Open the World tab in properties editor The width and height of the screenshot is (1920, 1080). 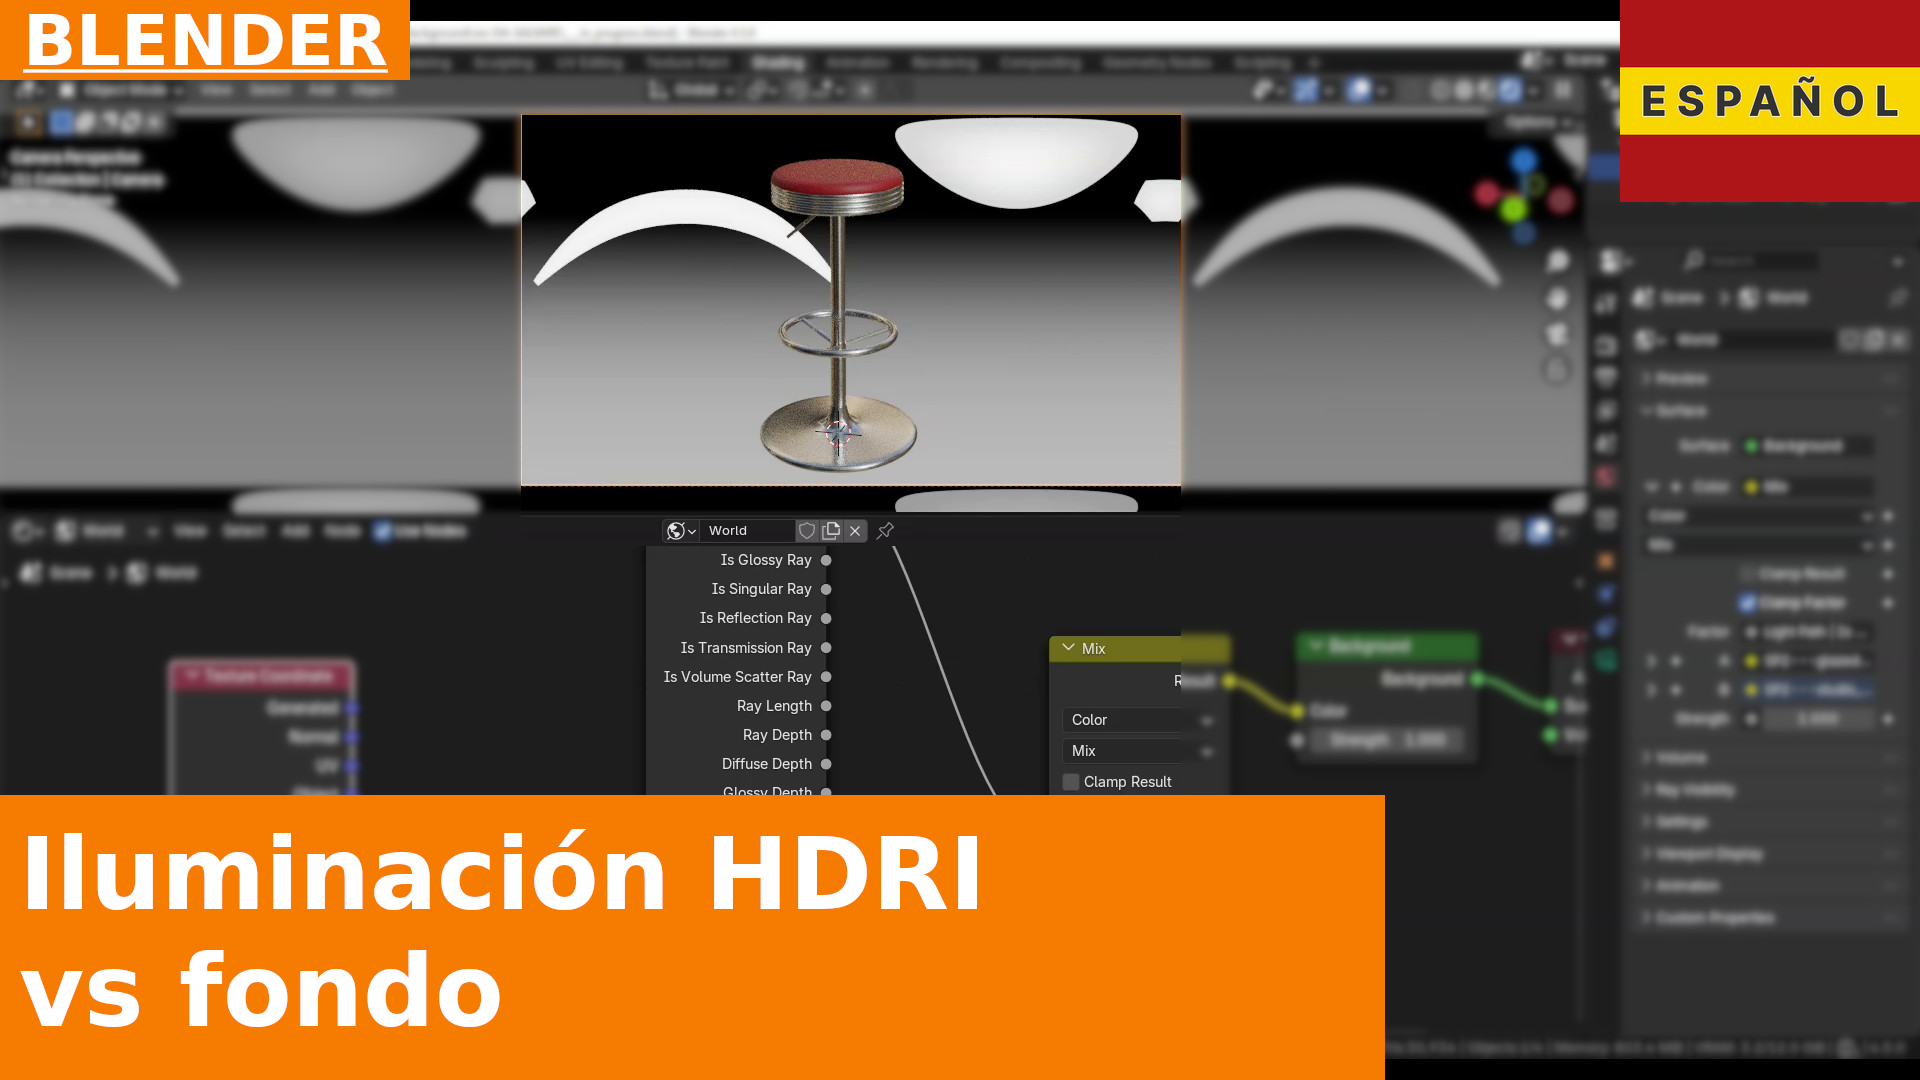pyautogui.click(x=1606, y=476)
